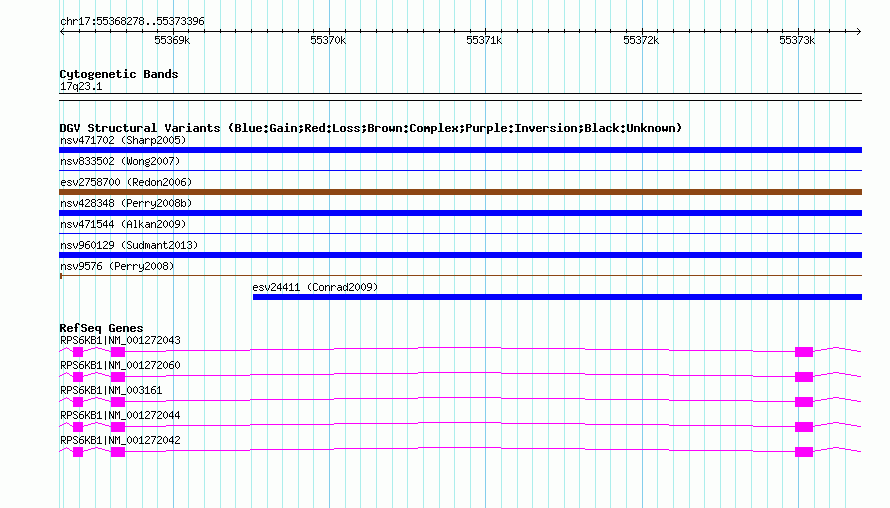
Task: Open transcript RPS6KB1|NM_003161 label
Action: tap(111, 391)
